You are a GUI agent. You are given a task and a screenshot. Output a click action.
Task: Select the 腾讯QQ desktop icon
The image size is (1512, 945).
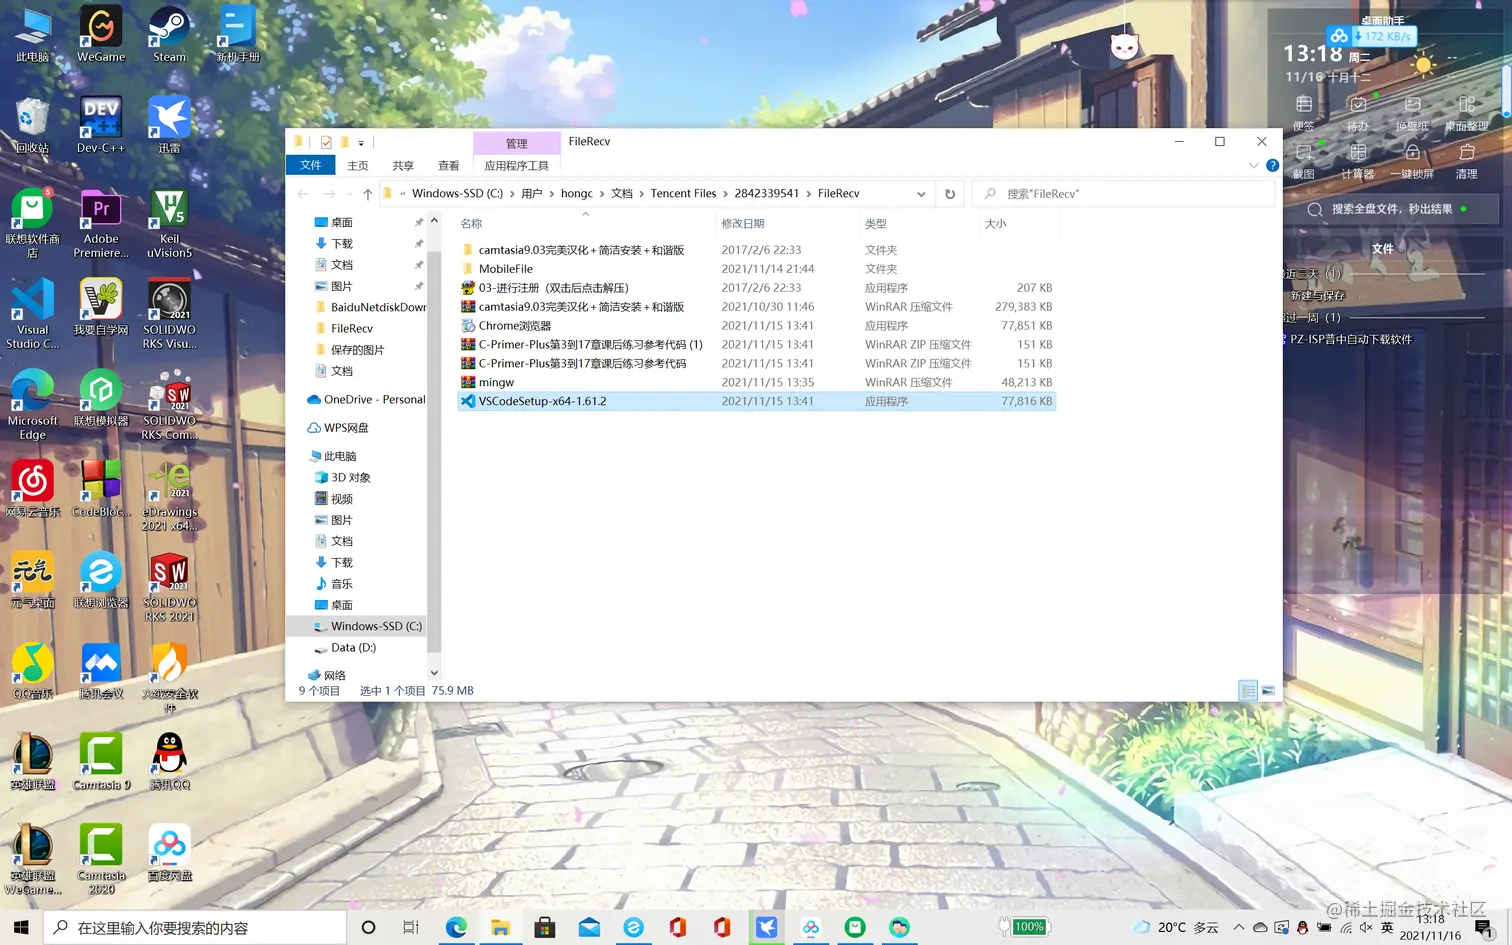coord(169,762)
